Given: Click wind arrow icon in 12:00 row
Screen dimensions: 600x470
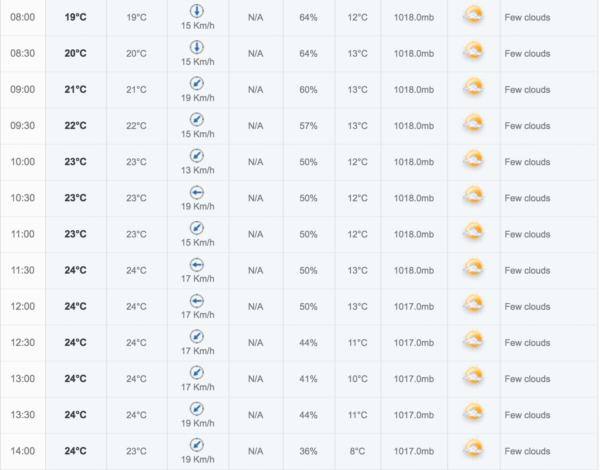Looking at the screenshot, I should click(197, 301).
